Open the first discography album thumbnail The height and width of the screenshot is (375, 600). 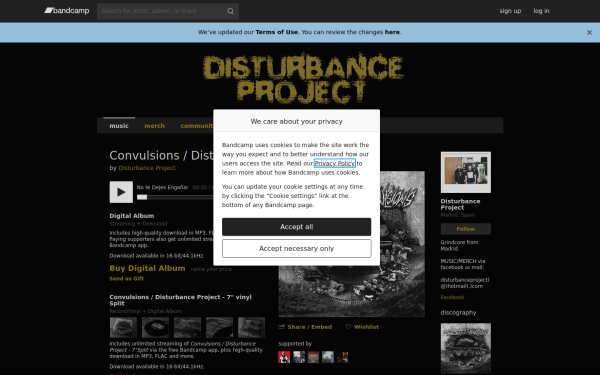(466, 348)
